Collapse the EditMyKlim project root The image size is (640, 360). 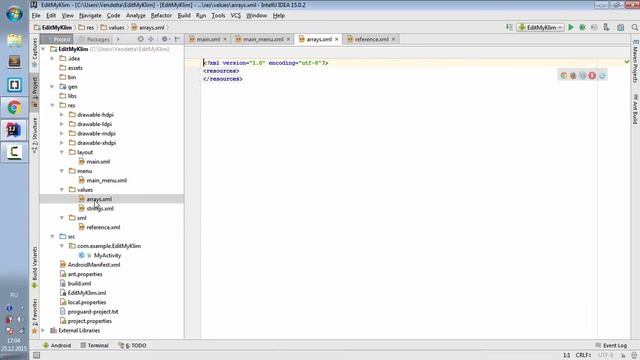coord(43,49)
